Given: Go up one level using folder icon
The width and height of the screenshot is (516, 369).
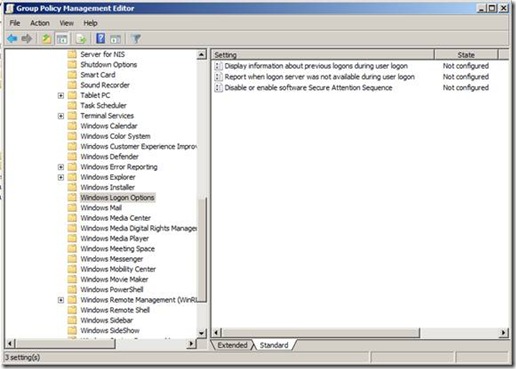Looking at the screenshot, I should (x=46, y=39).
